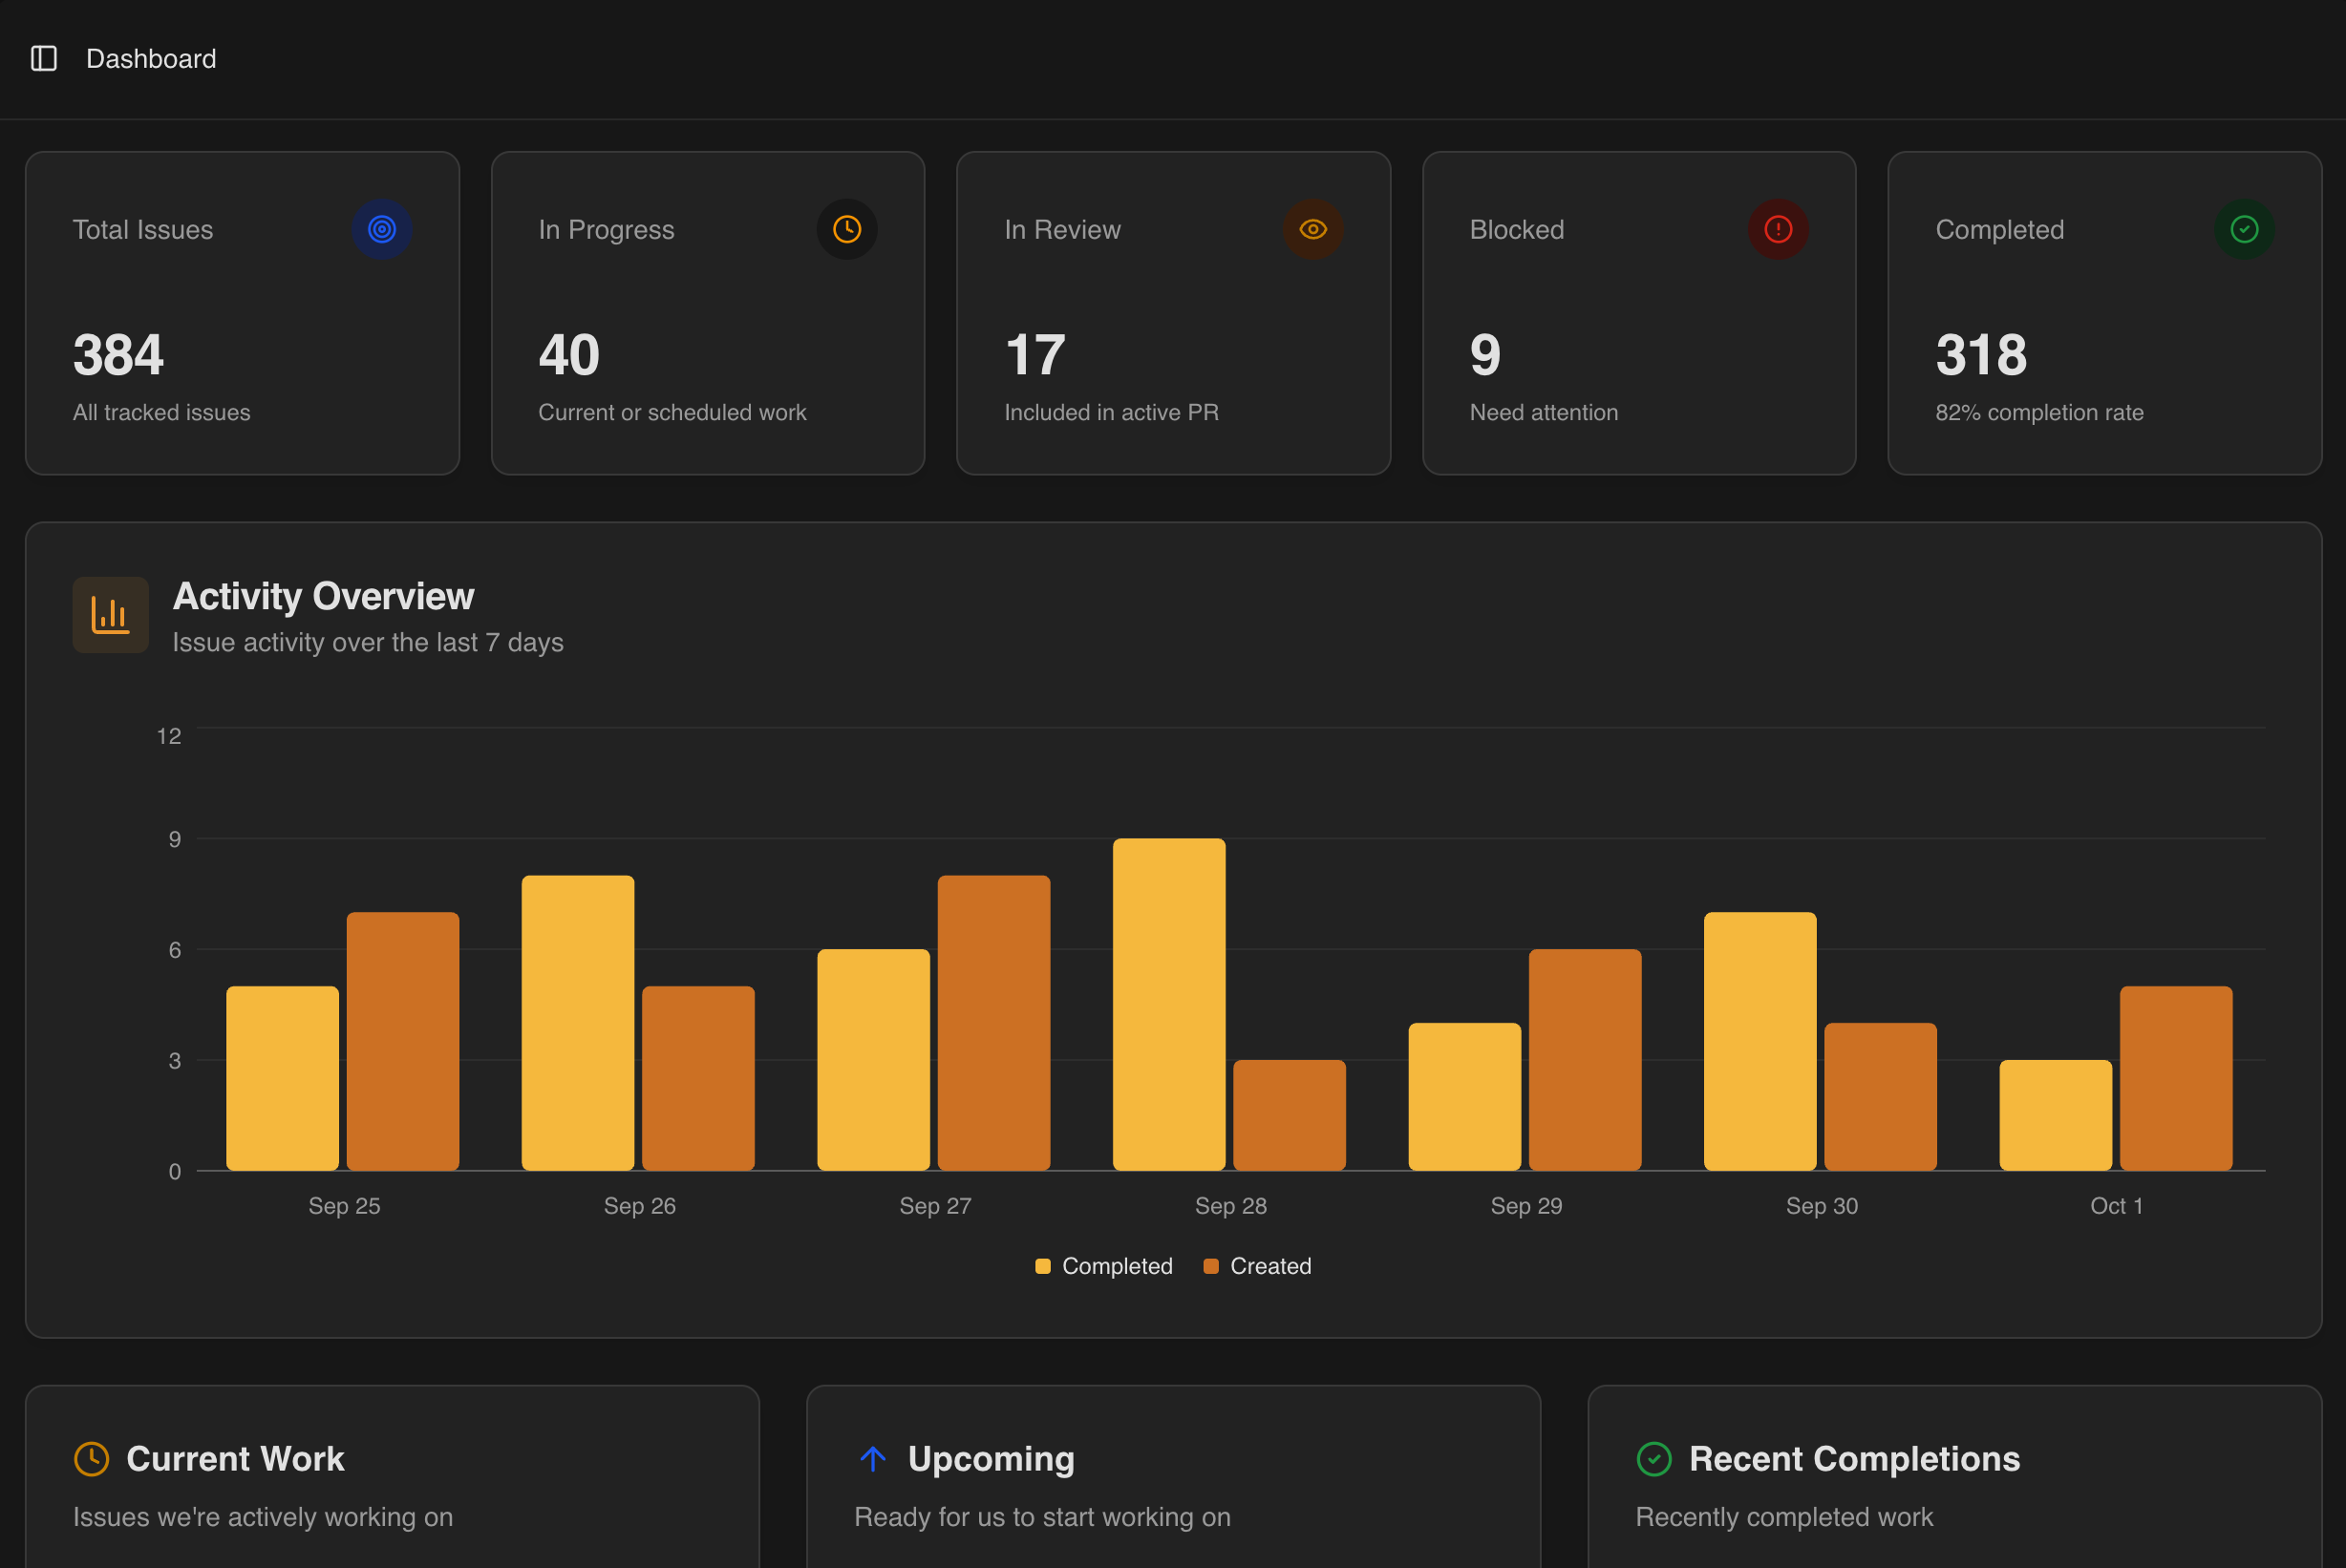Click the Current Work clock icon
The image size is (2346, 1568).
tap(92, 1459)
